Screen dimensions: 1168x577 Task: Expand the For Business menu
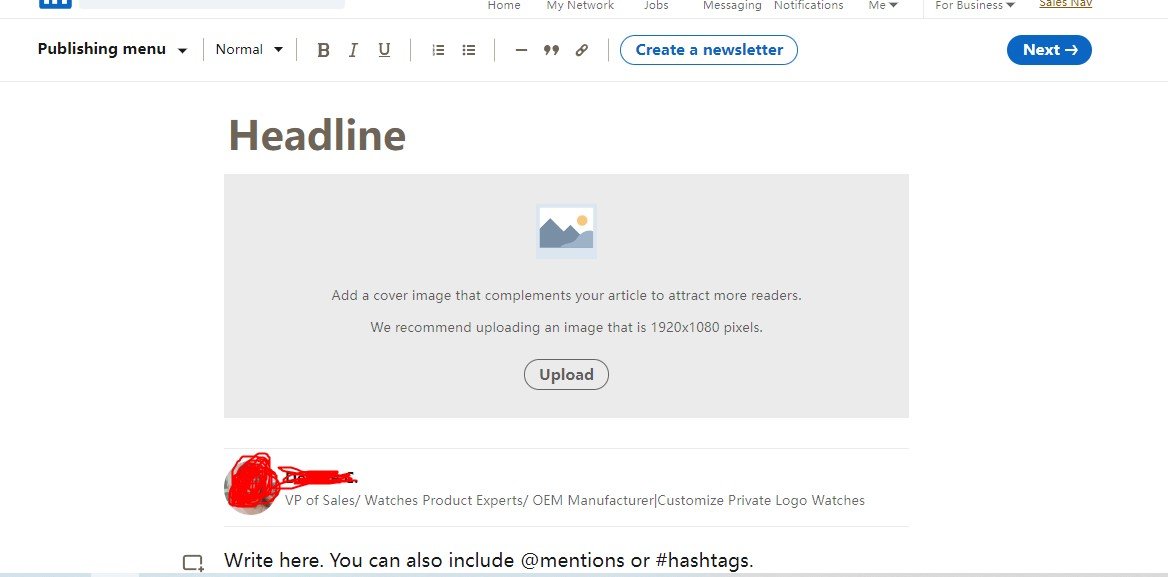(x=974, y=6)
